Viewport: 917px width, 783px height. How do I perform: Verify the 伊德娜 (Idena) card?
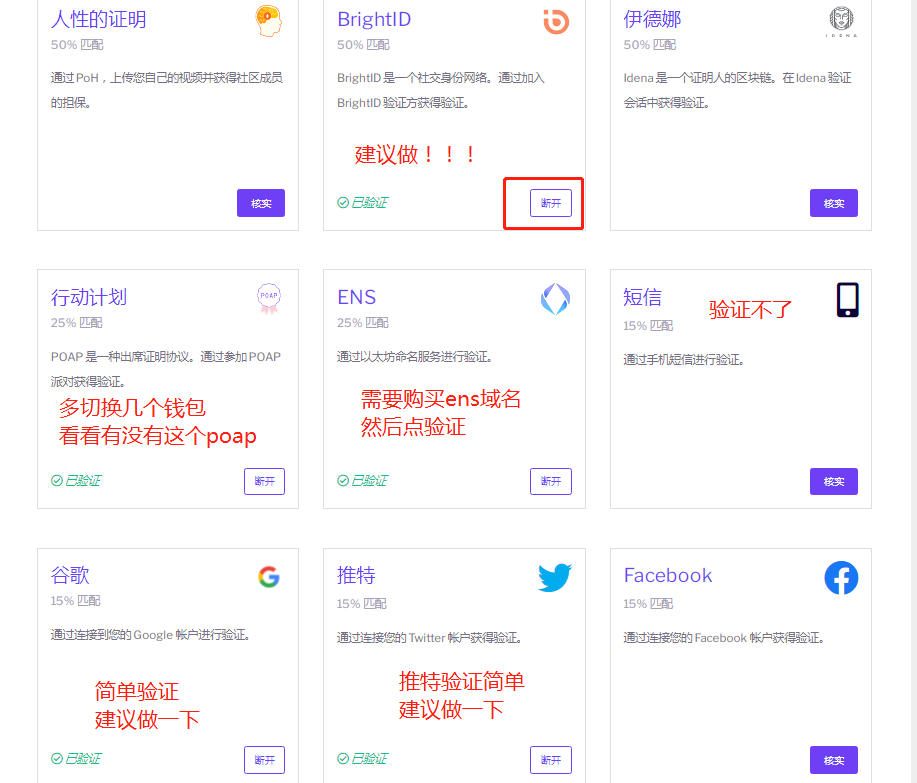[x=833, y=203]
